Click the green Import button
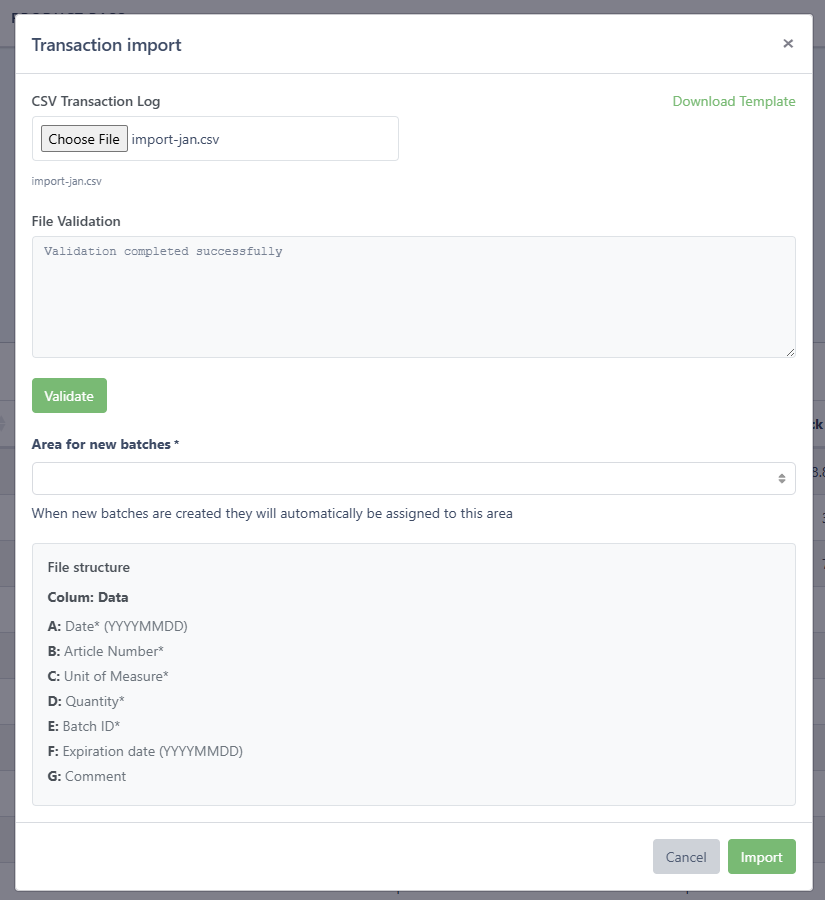 (761, 857)
